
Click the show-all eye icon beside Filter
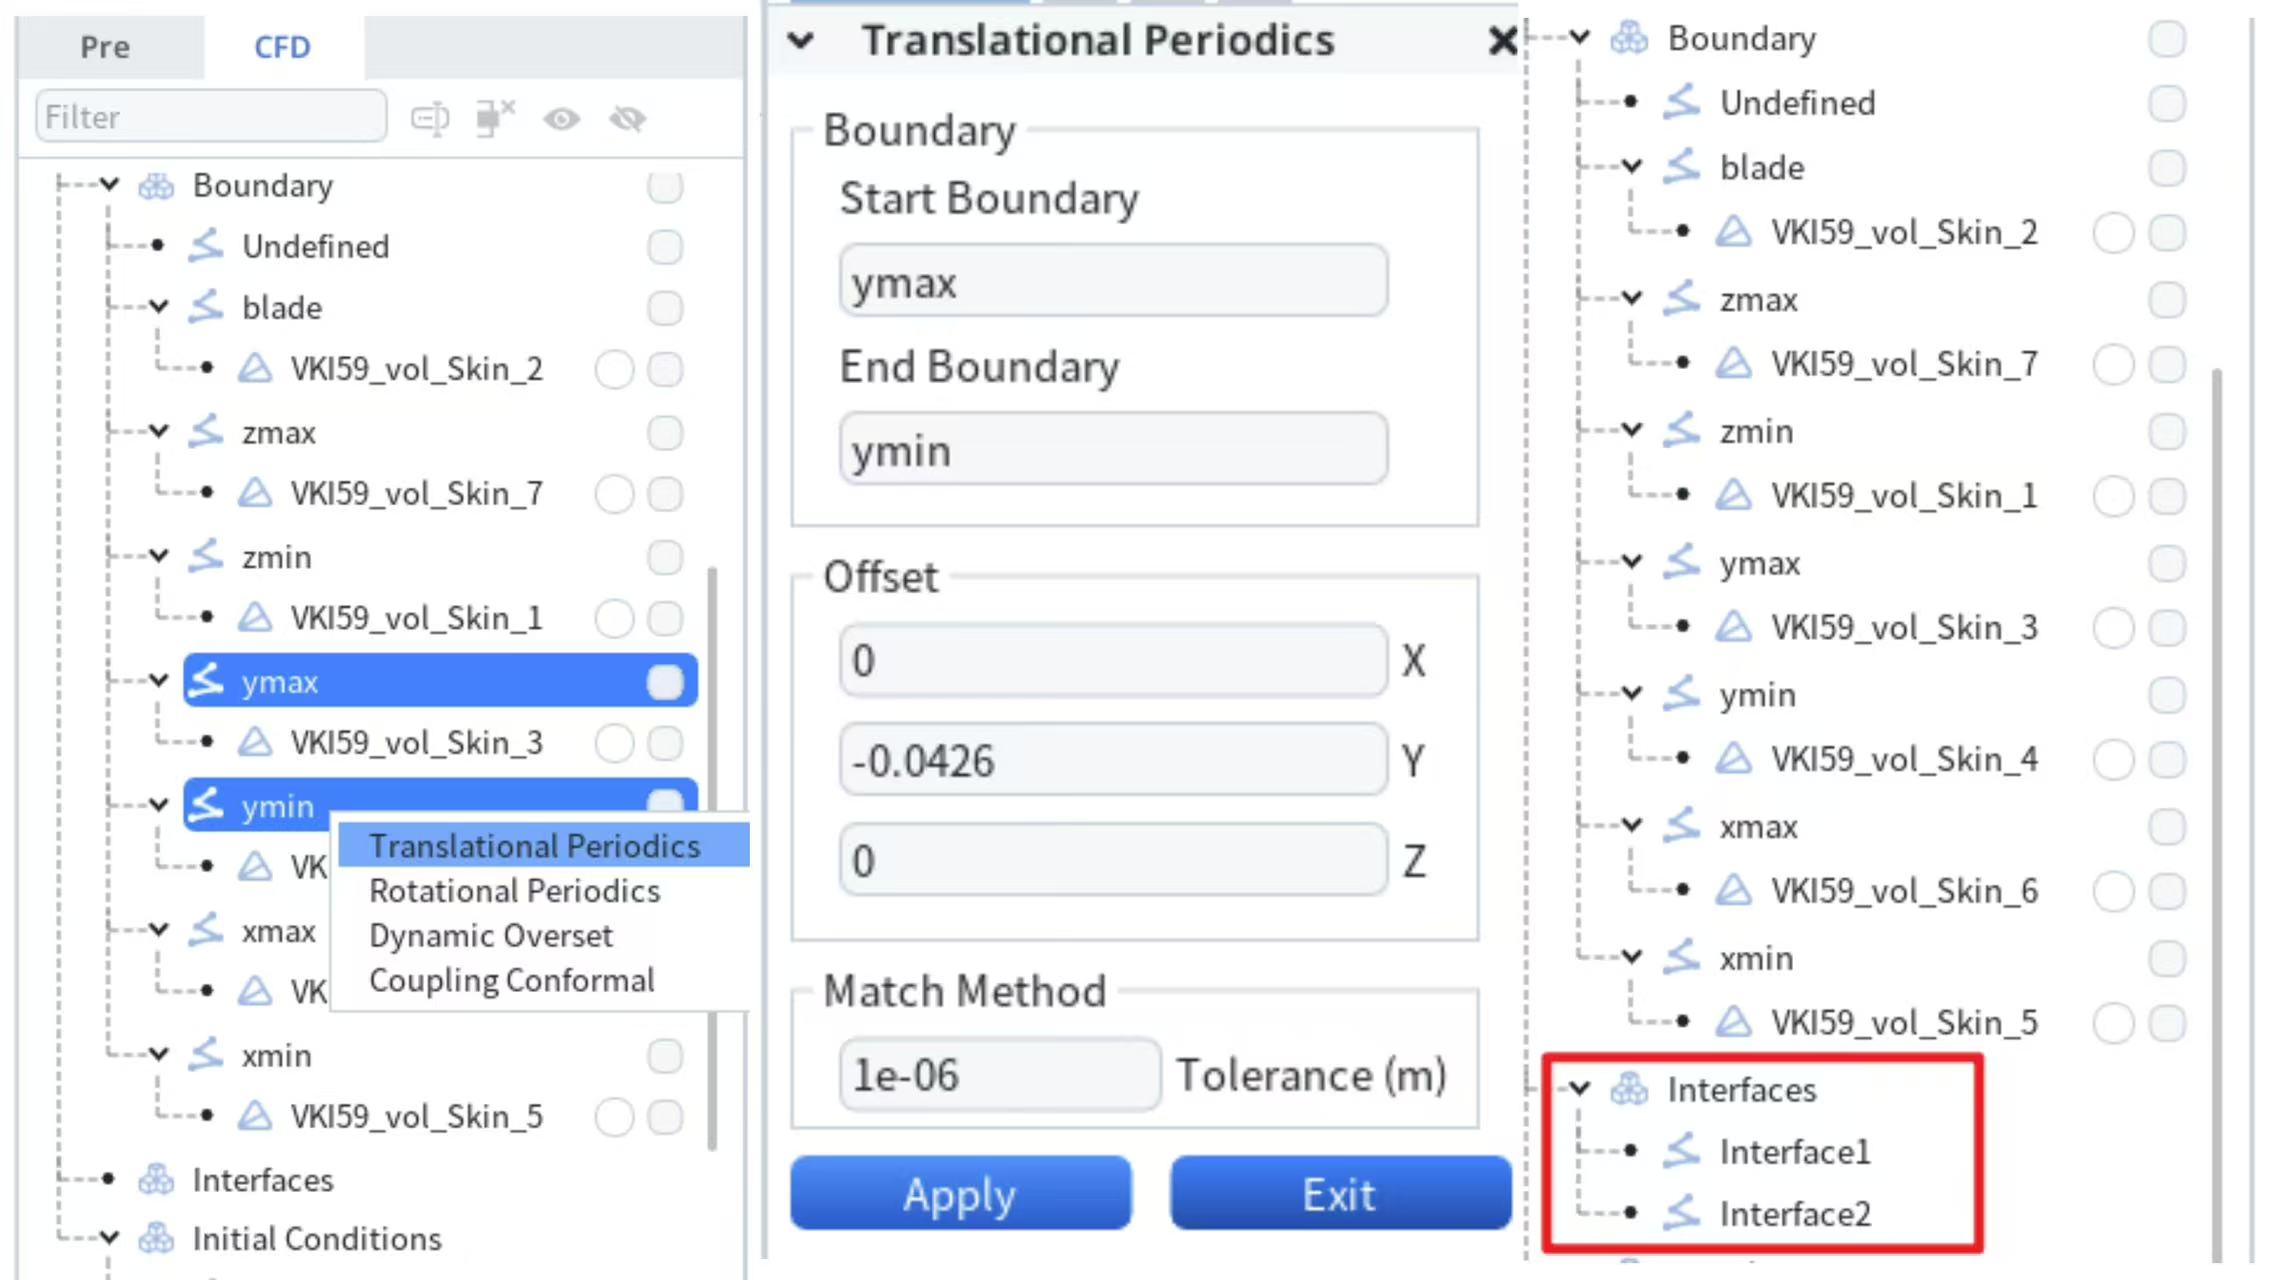click(562, 119)
